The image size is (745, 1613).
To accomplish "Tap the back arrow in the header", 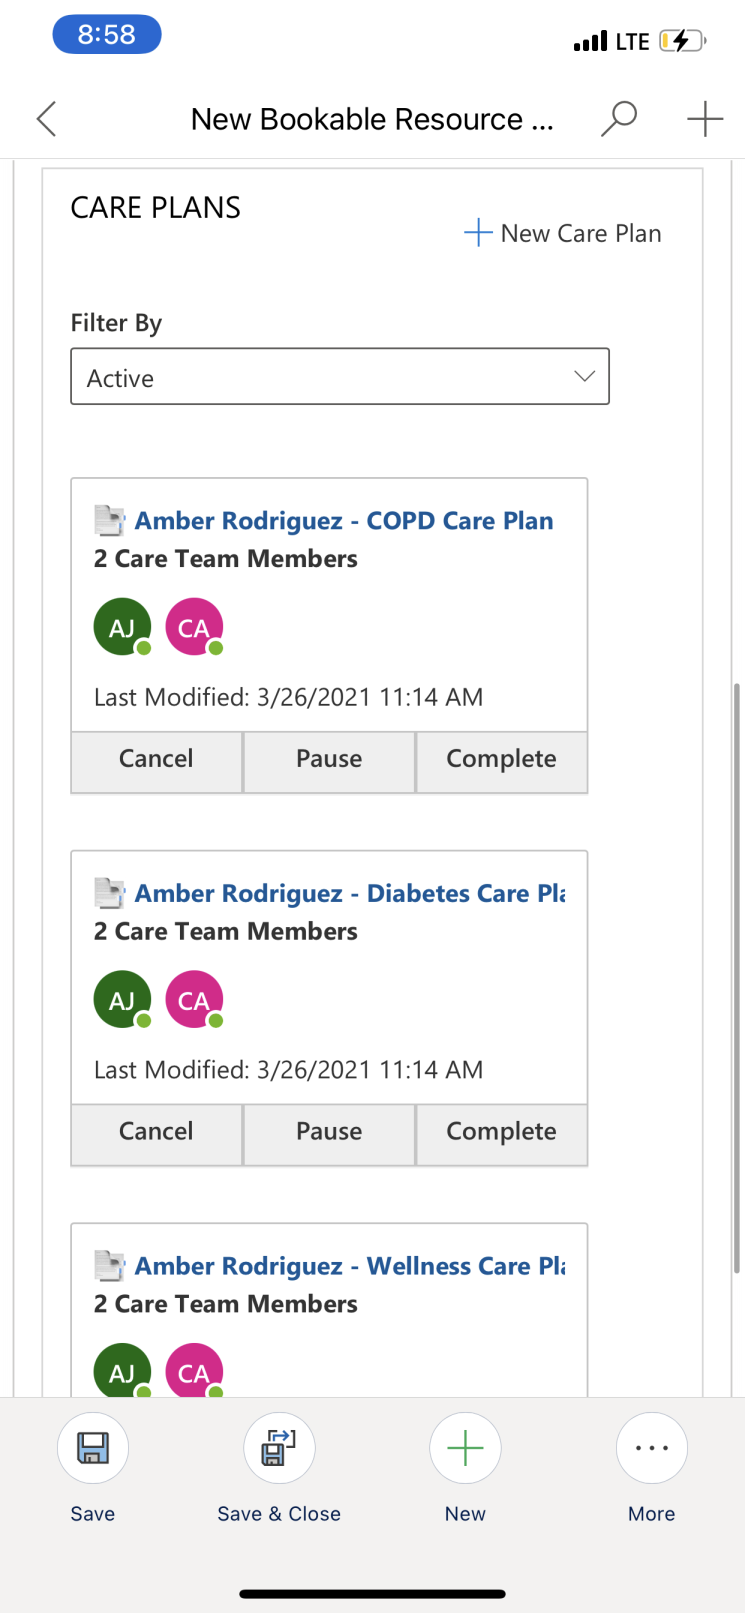I will click(46, 119).
